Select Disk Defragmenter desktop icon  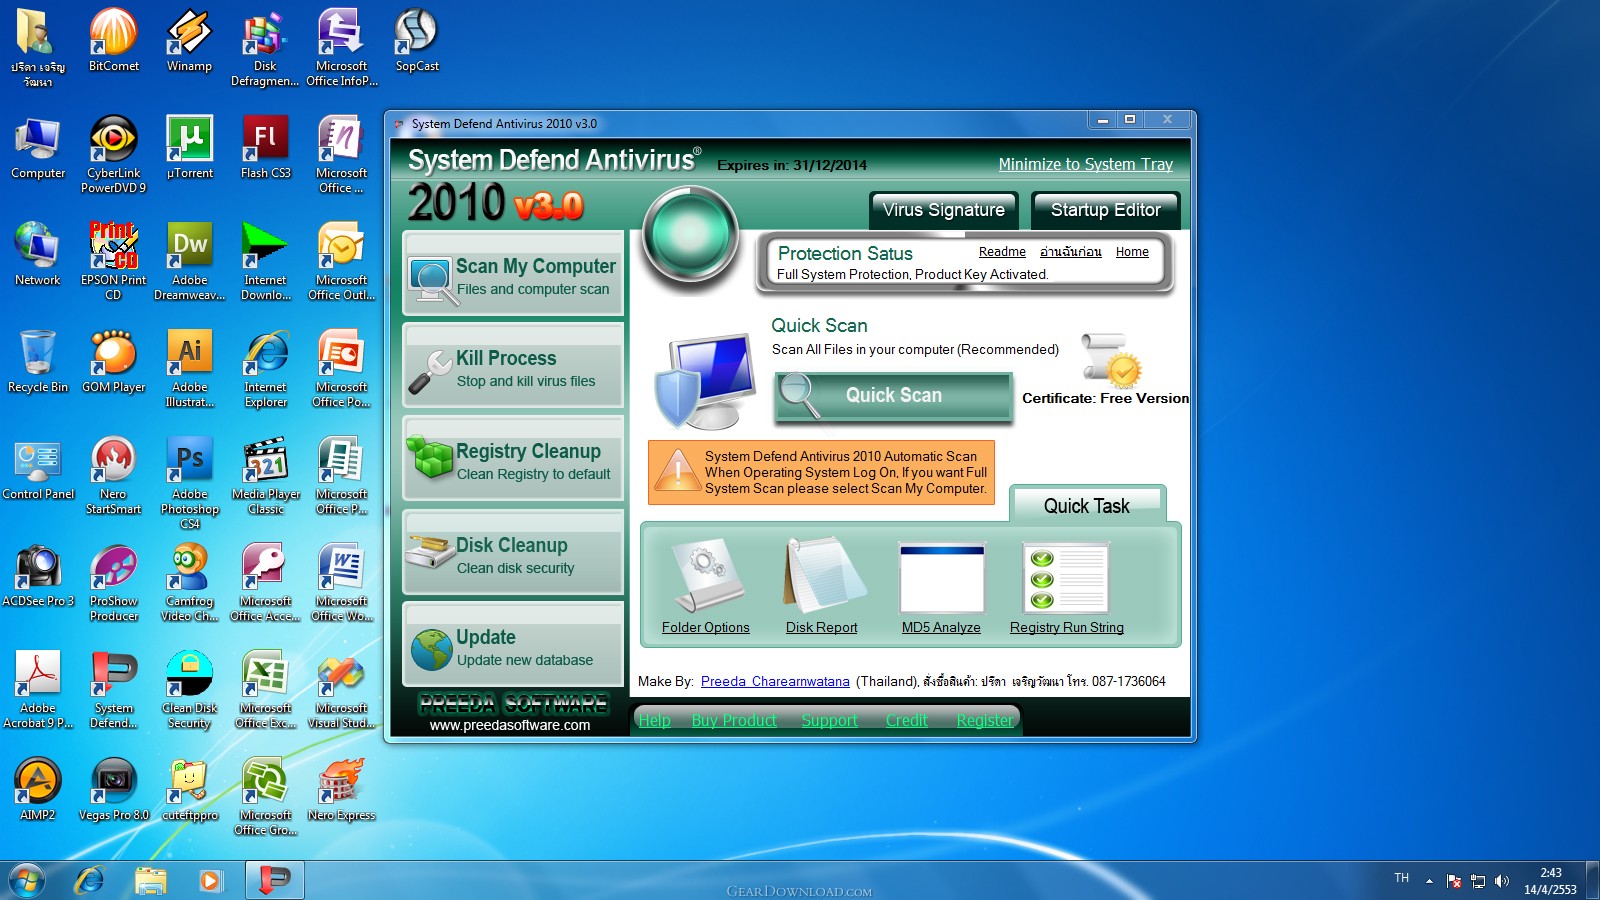coord(265,48)
